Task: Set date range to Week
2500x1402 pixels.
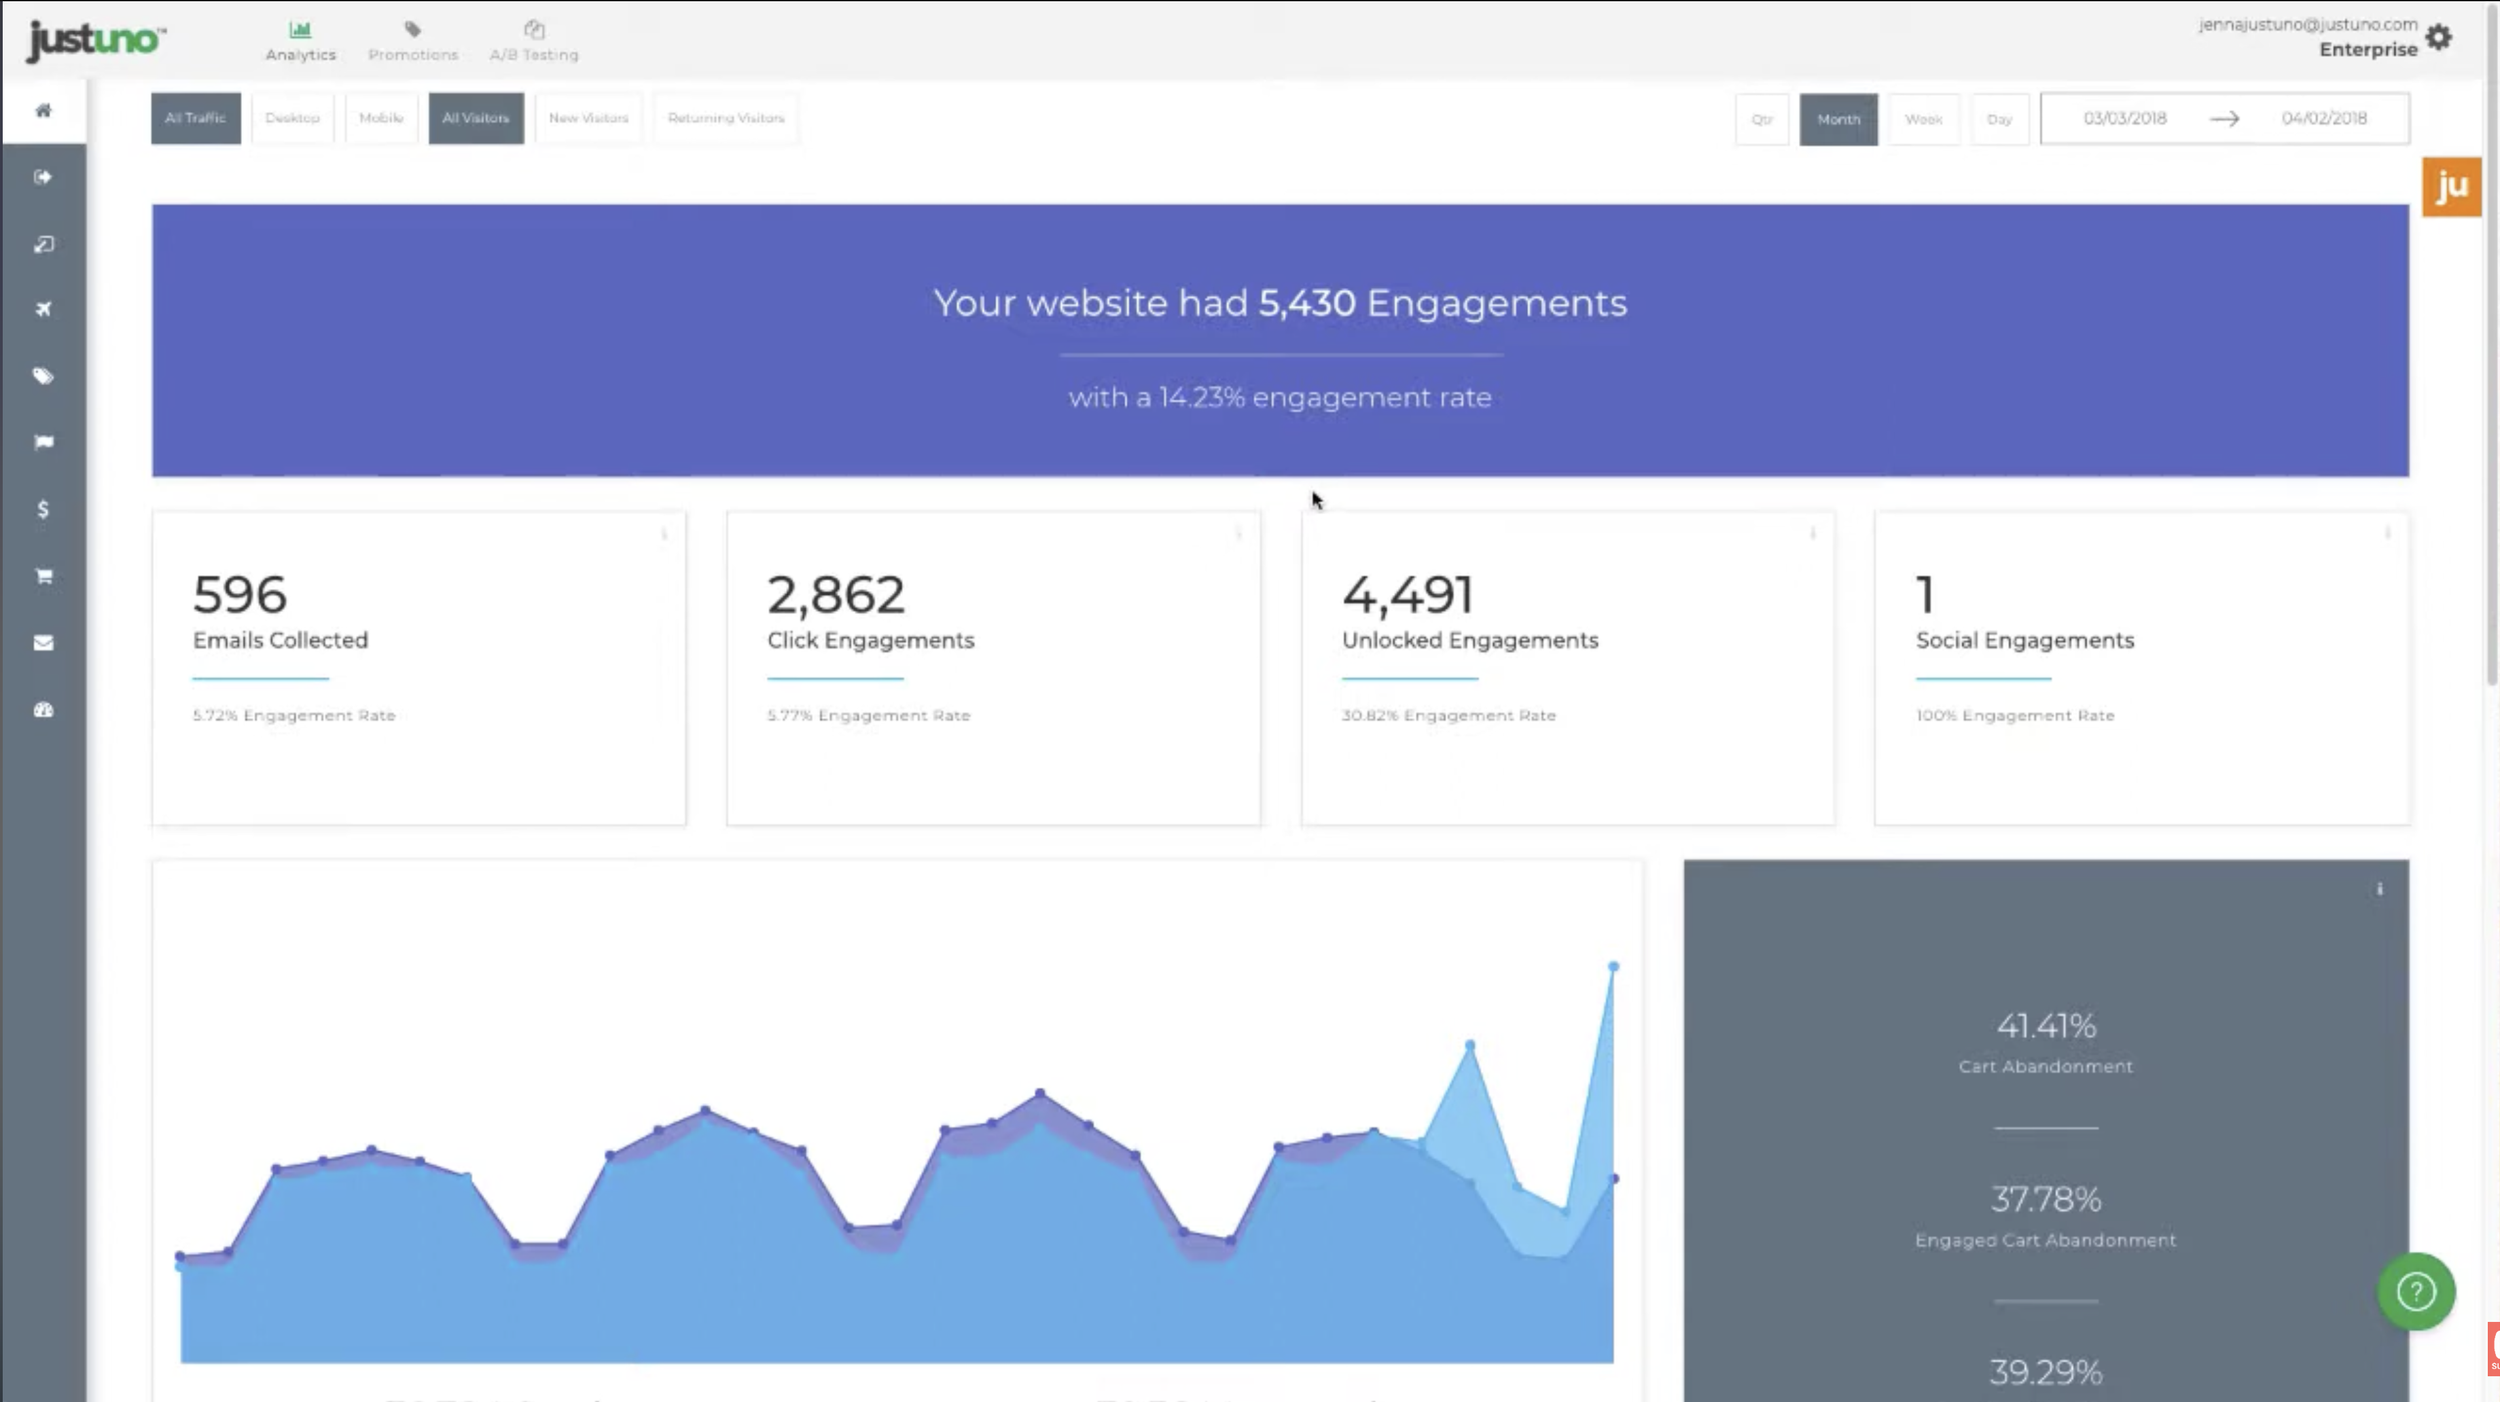Action: tap(1924, 119)
